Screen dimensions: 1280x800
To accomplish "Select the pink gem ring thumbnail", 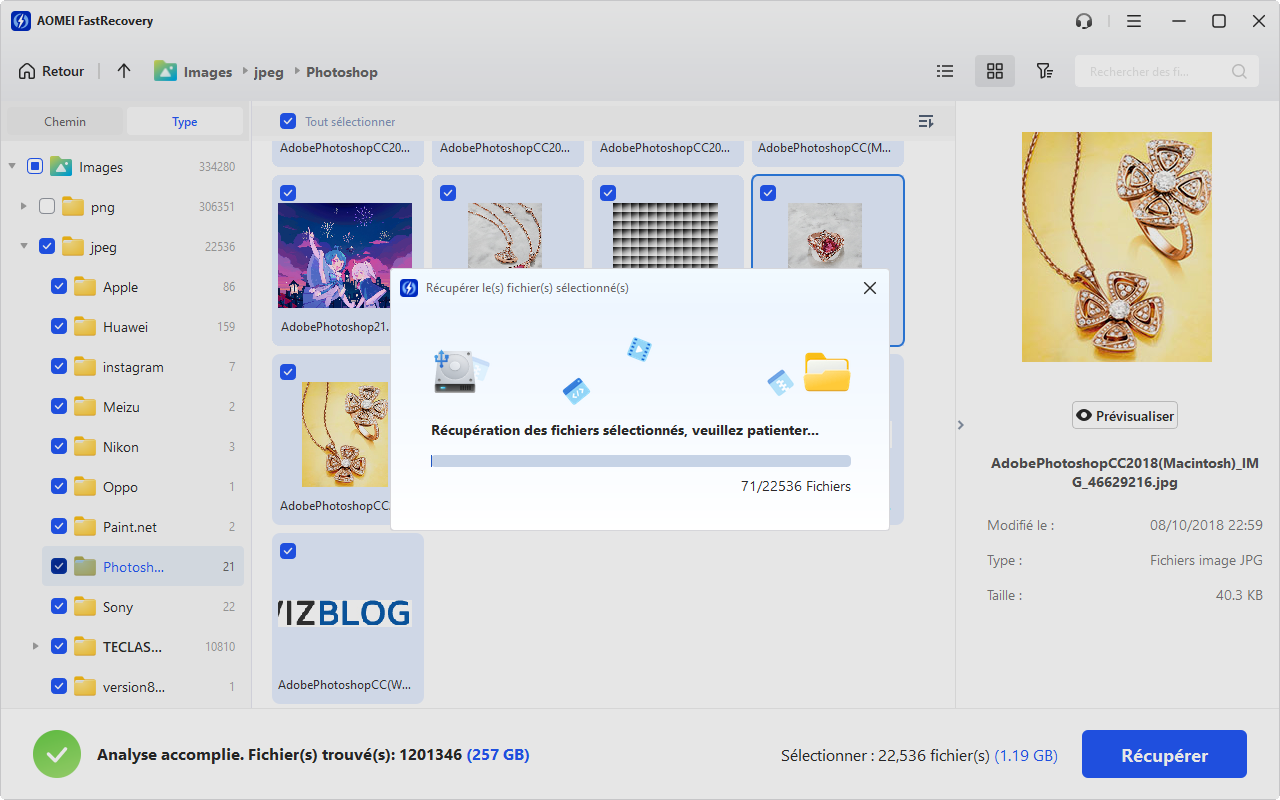I will coord(825,236).
